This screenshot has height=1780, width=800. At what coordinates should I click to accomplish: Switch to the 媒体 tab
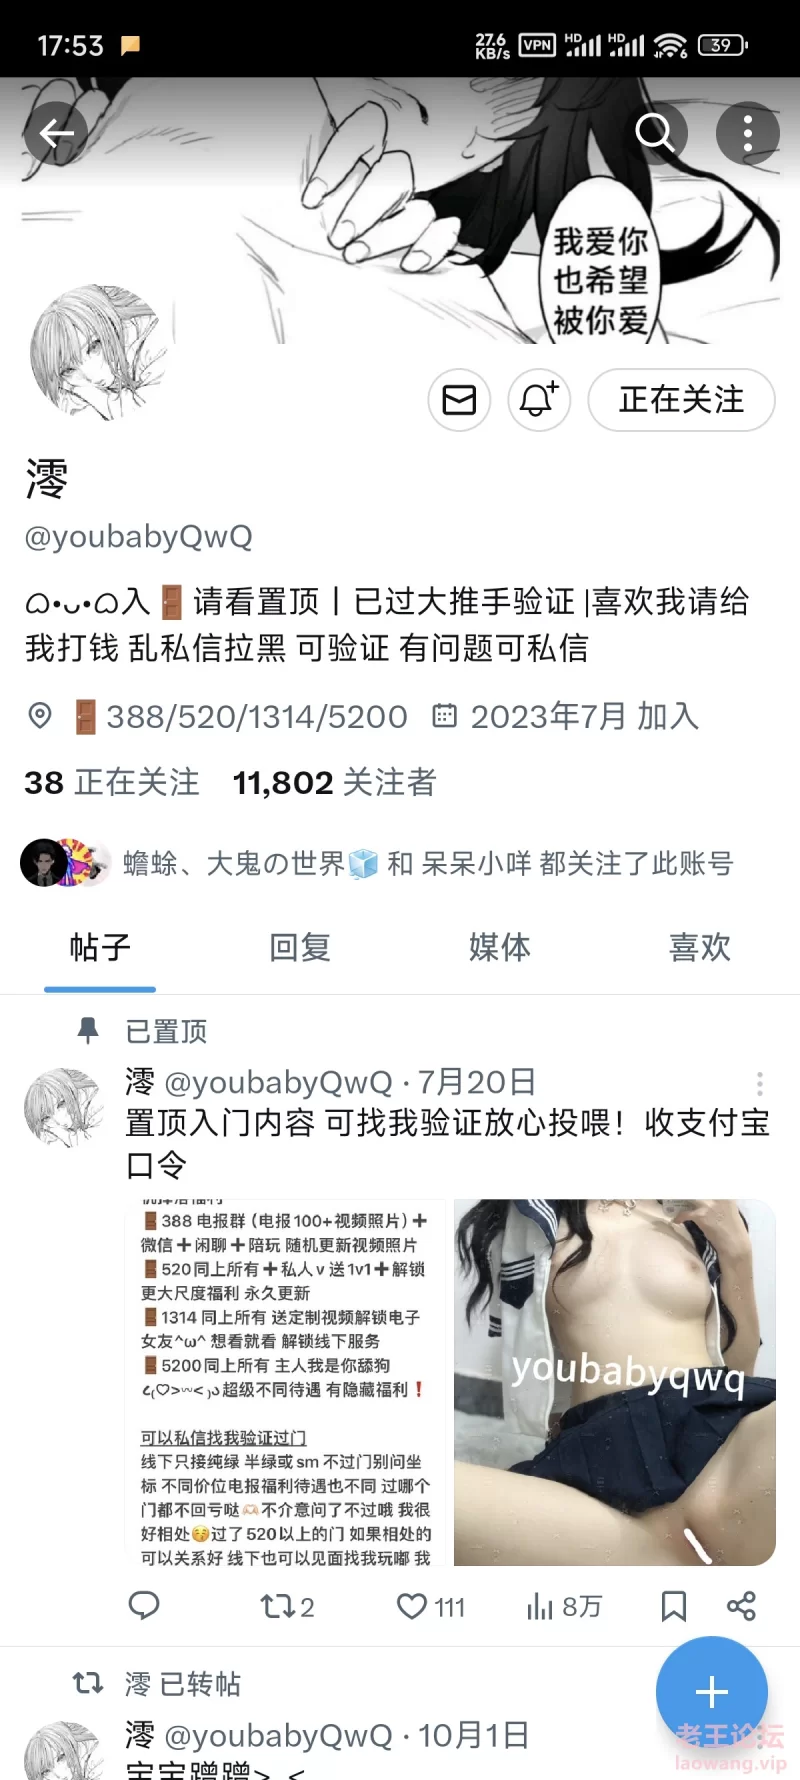[500, 947]
